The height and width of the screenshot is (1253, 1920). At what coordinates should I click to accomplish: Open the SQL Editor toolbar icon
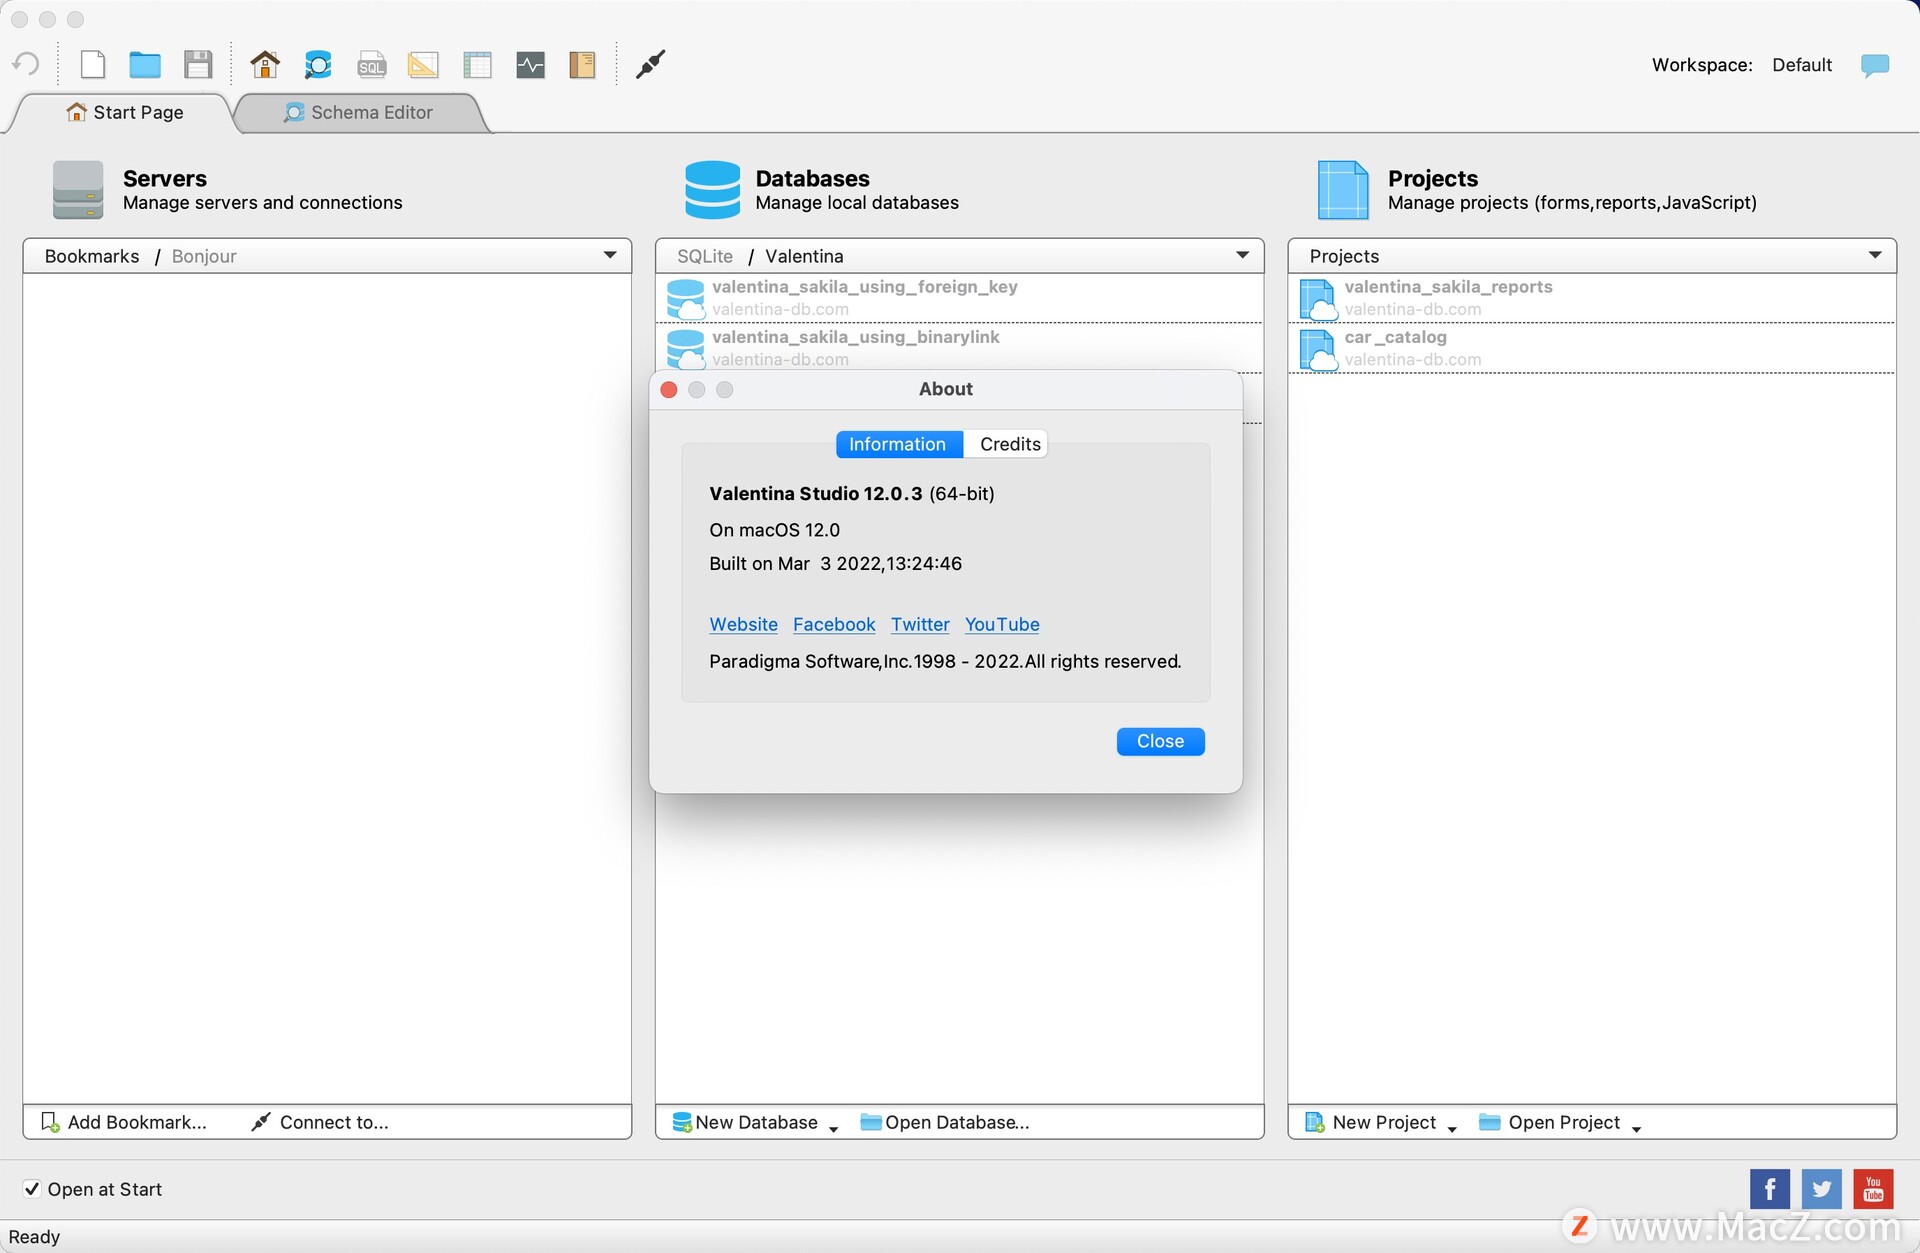coord(371,65)
